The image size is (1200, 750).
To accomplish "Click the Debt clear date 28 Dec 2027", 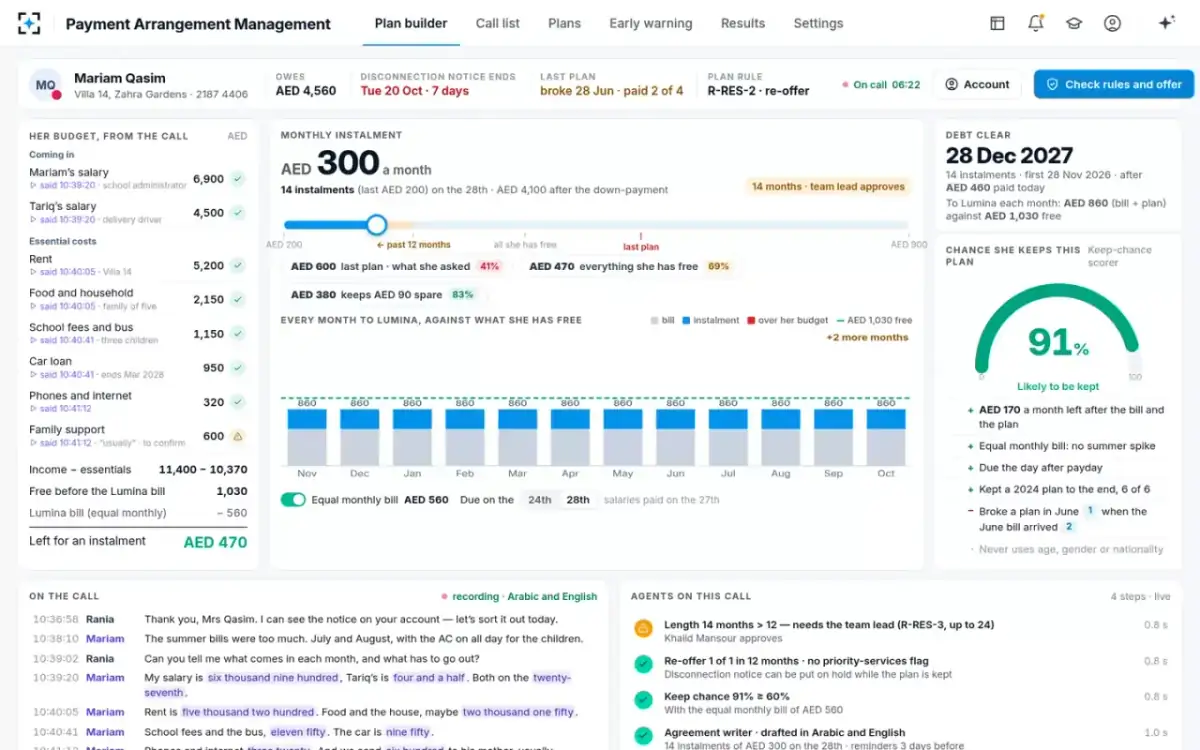I will 1009,155.
